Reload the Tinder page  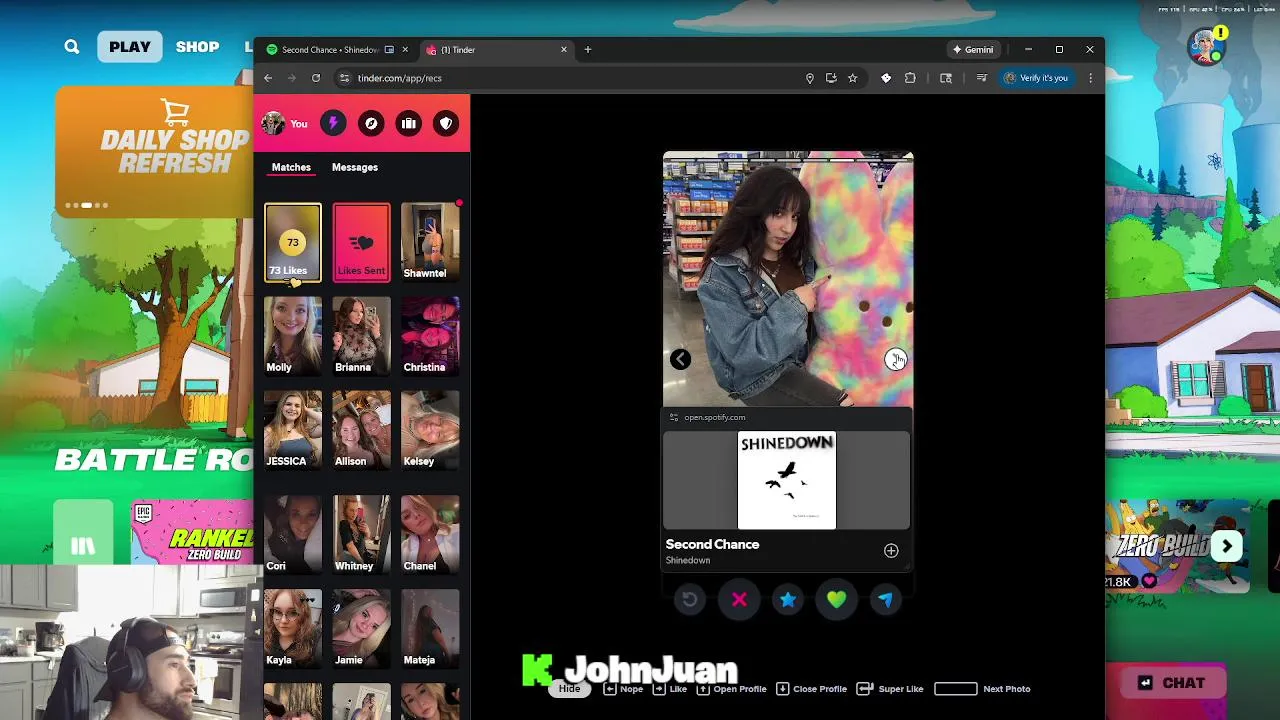316,78
